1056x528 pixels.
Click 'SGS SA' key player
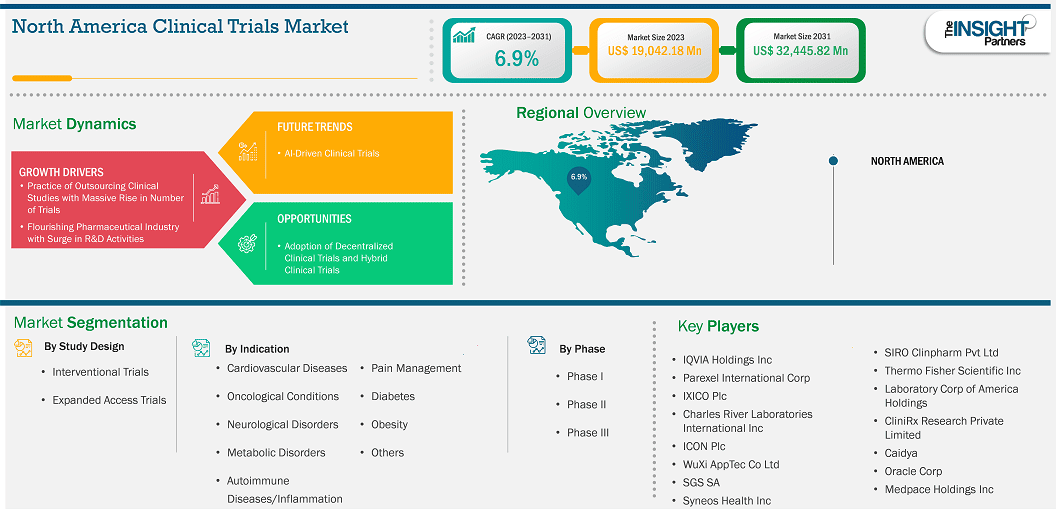tap(701, 482)
